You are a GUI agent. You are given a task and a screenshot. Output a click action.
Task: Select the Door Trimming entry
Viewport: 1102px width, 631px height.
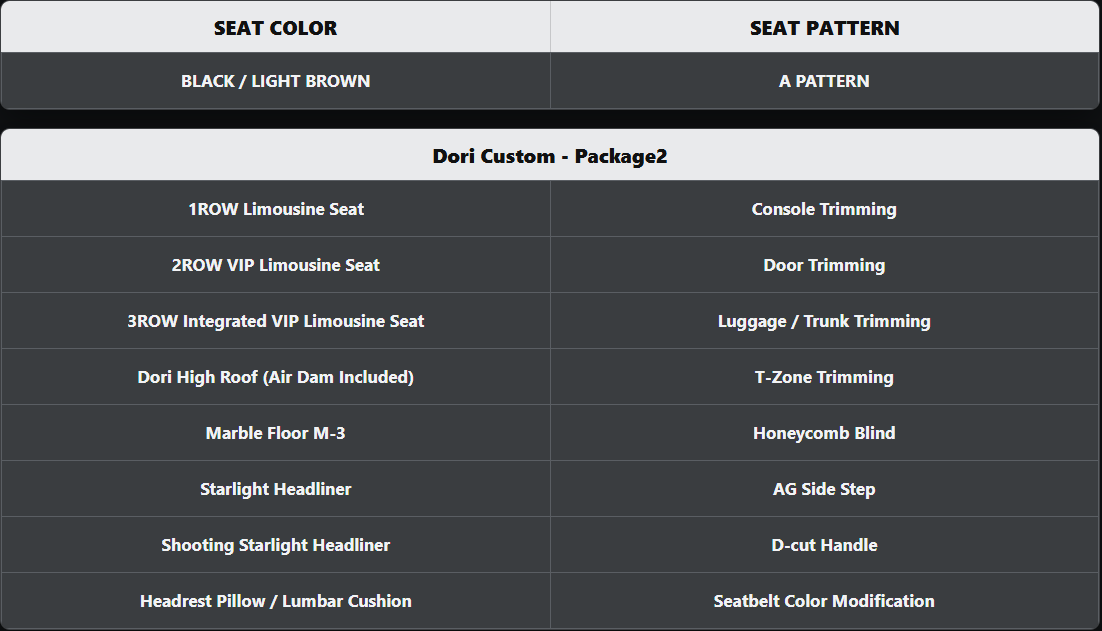824,265
